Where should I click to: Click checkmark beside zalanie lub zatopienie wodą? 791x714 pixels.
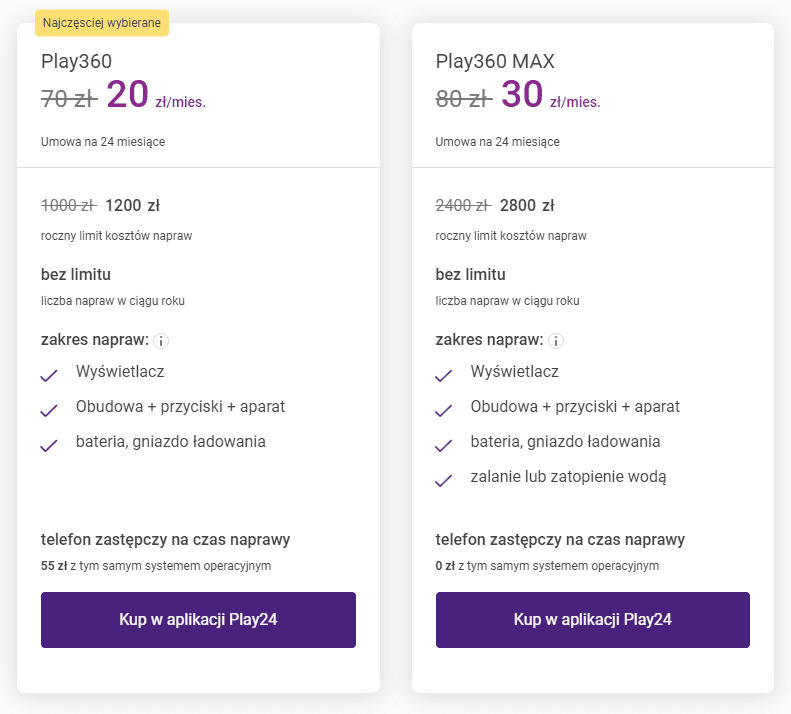(x=444, y=481)
